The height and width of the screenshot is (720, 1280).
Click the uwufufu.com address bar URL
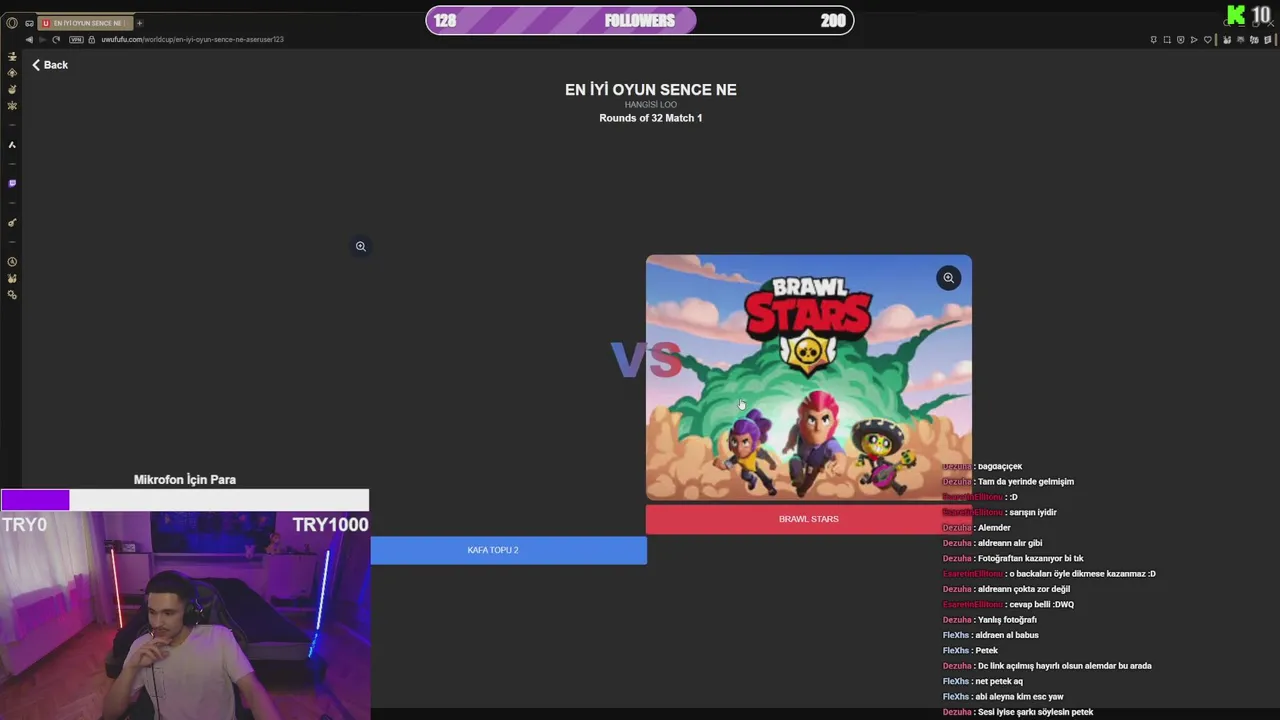coord(192,40)
